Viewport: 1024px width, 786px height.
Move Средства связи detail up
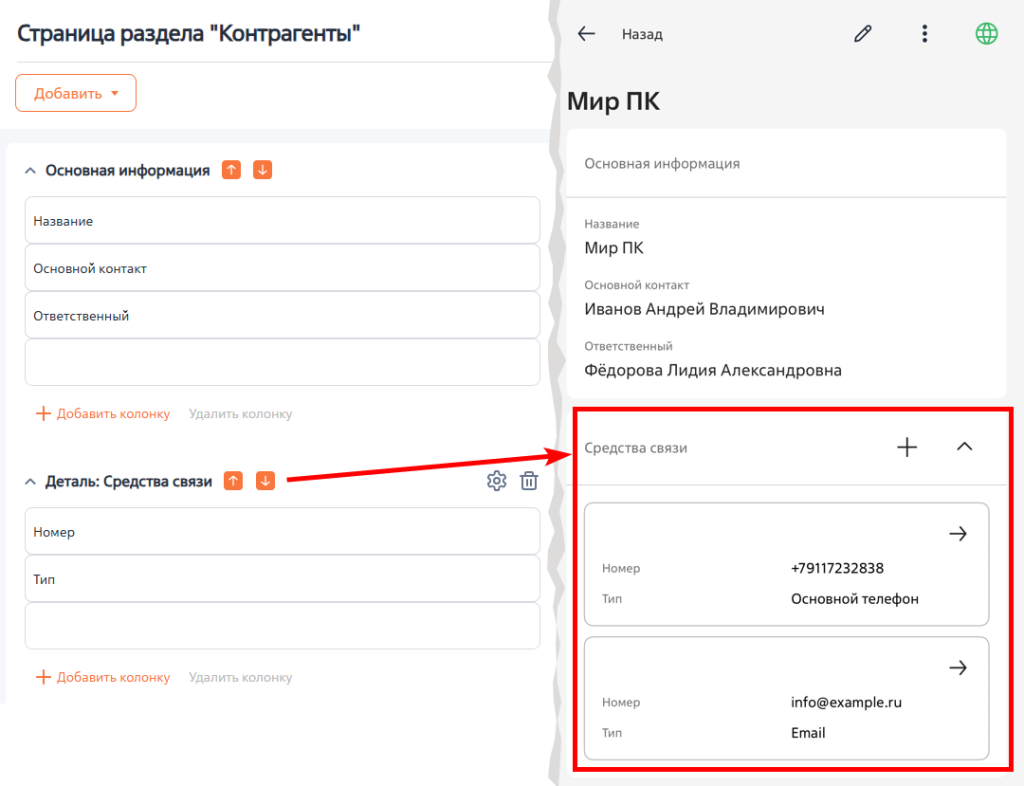[x=233, y=481]
